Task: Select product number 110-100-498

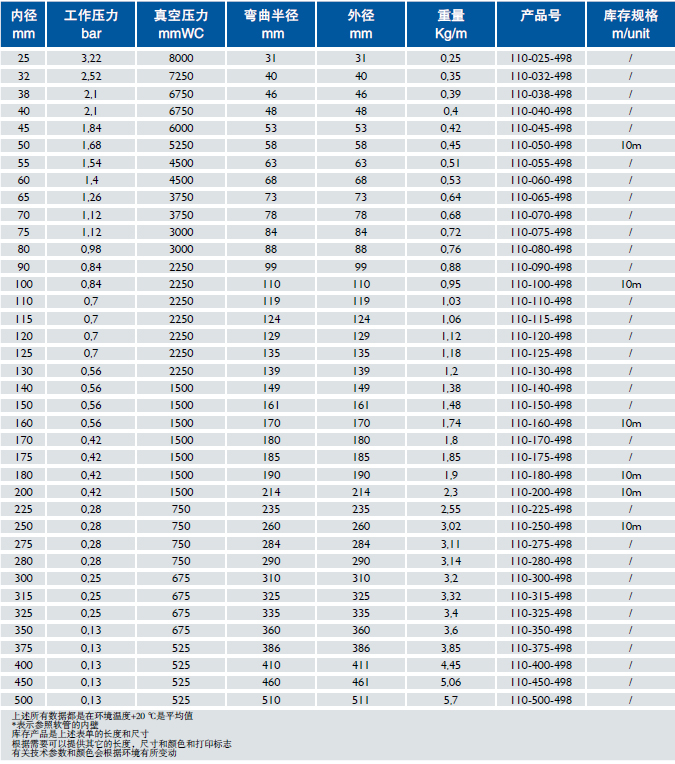Action: tap(541, 284)
